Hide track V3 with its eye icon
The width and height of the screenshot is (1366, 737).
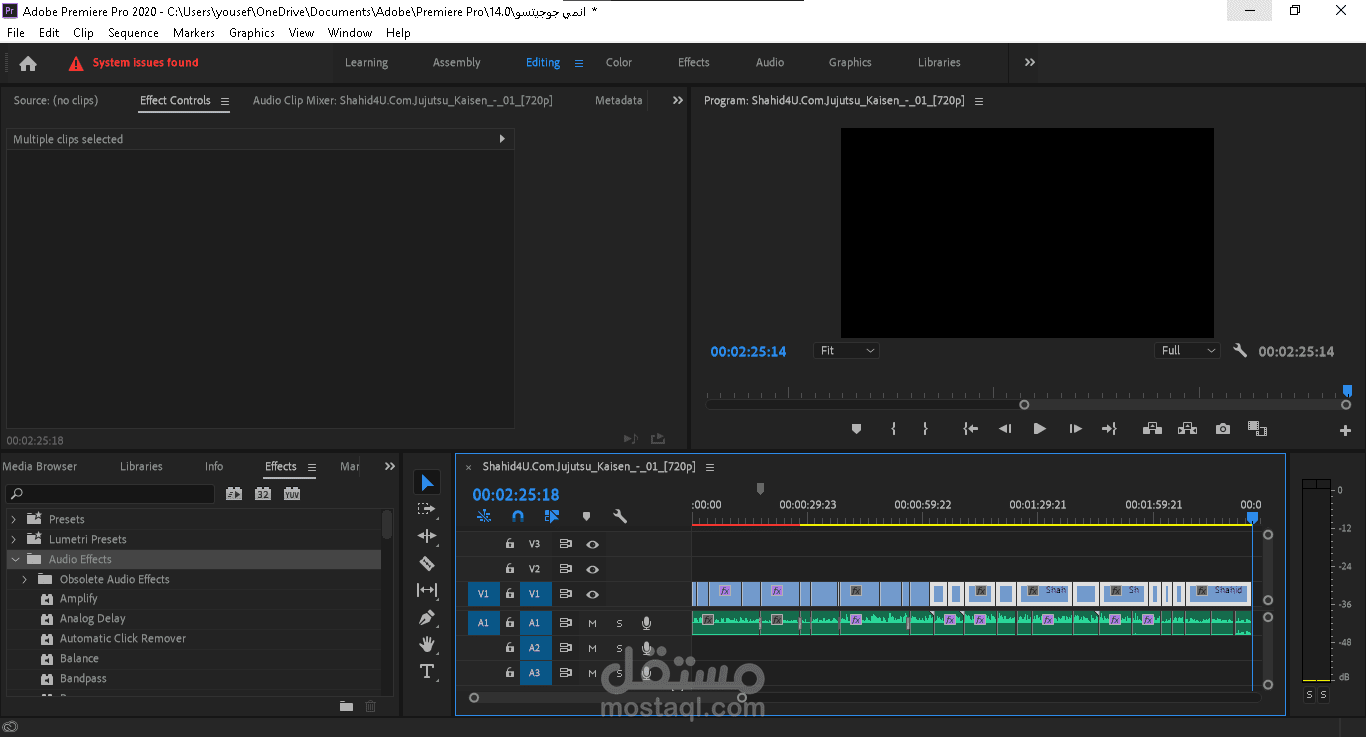pyautogui.click(x=592, y=544)
